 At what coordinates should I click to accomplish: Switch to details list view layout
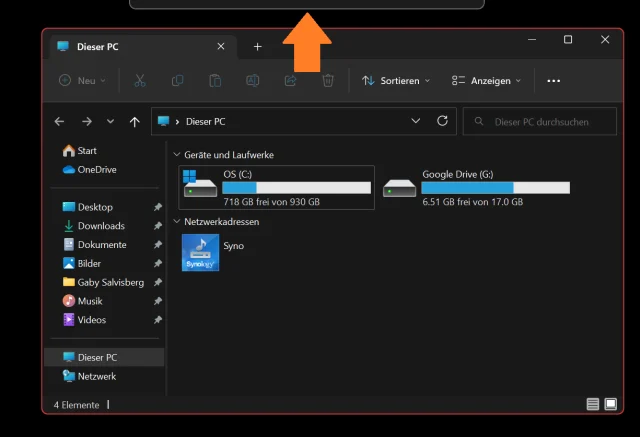[593, 405]
